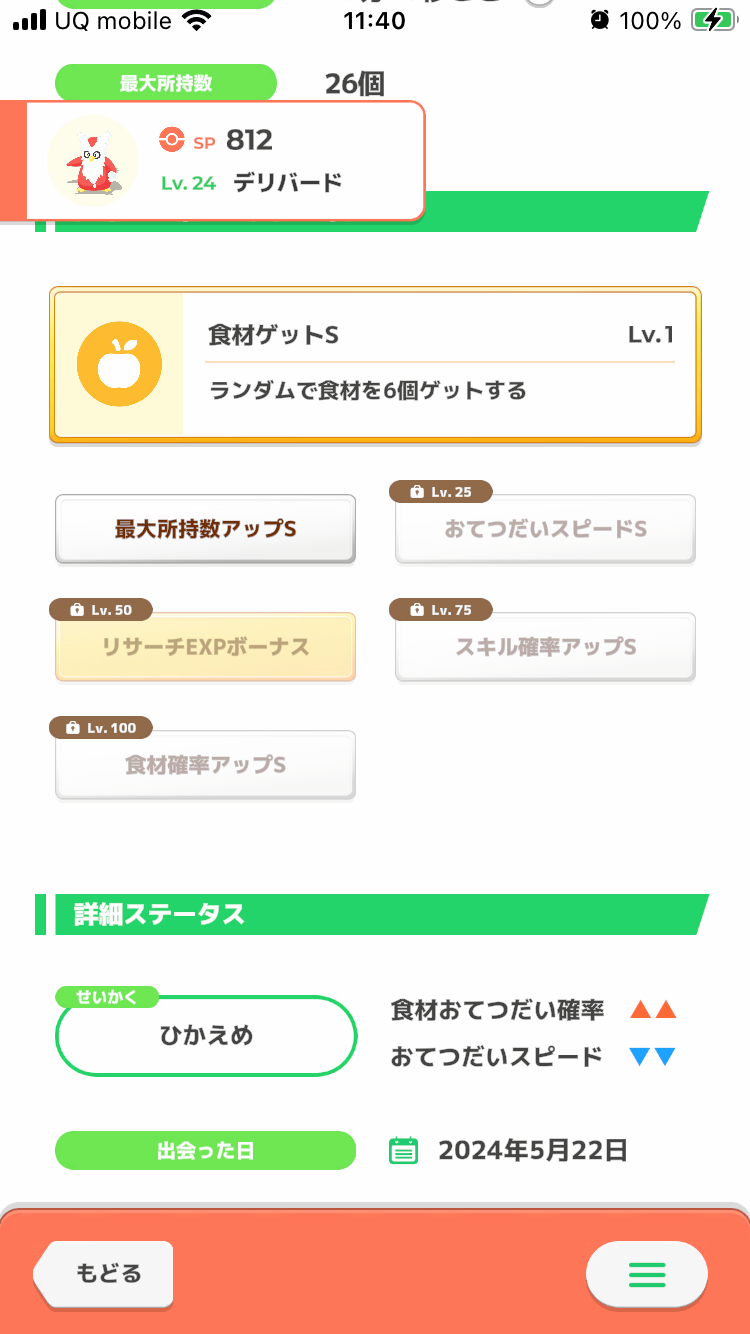The image size is (750, 1334).
Task: Select the locked リサーチEXPボーナス sub skill
Action: (205, 647)
